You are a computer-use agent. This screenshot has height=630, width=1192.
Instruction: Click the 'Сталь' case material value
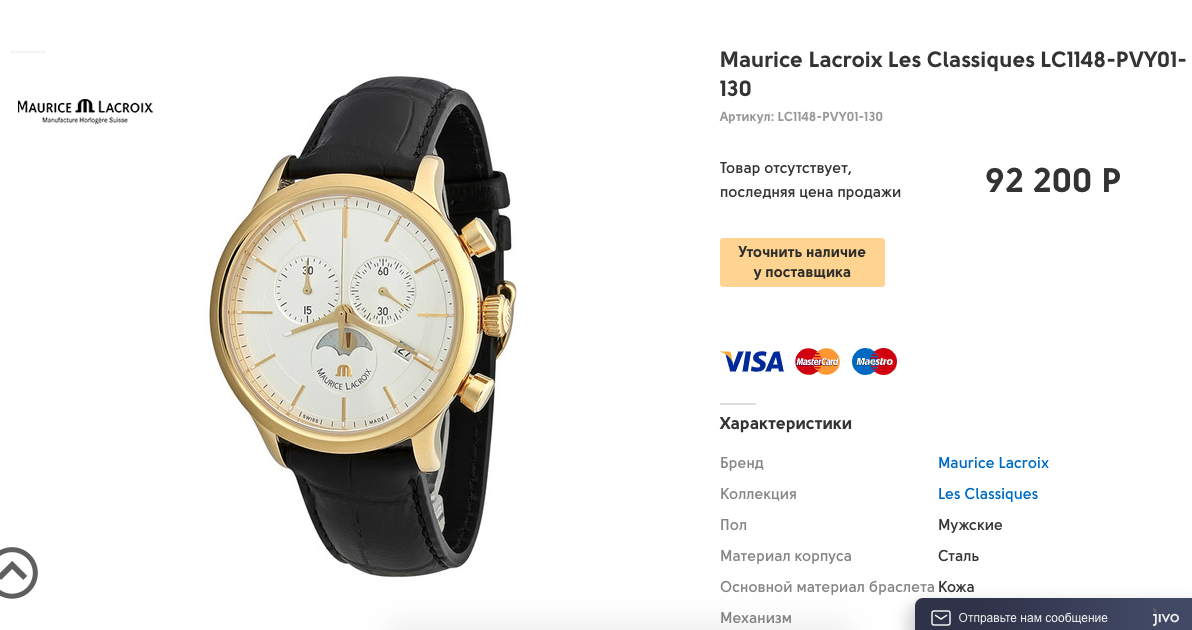point(959,556)
